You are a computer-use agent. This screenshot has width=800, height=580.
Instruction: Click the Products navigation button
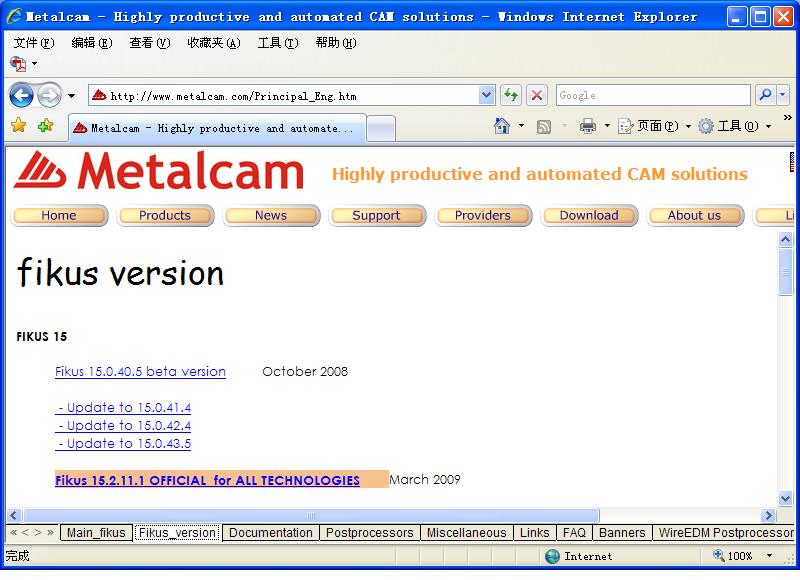click(165, 215)
